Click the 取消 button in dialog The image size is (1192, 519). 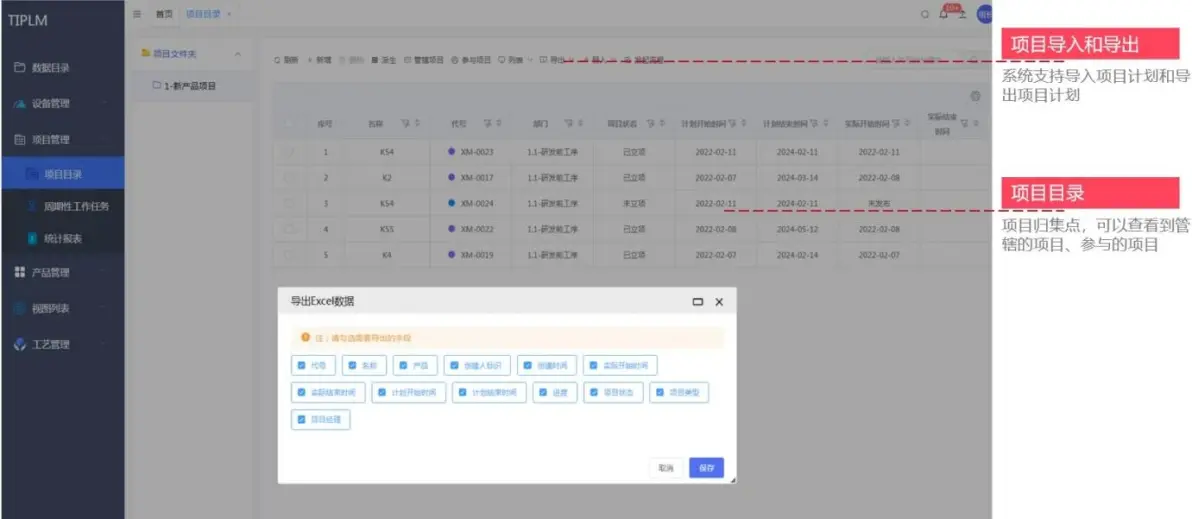click(x=666, y=468)
